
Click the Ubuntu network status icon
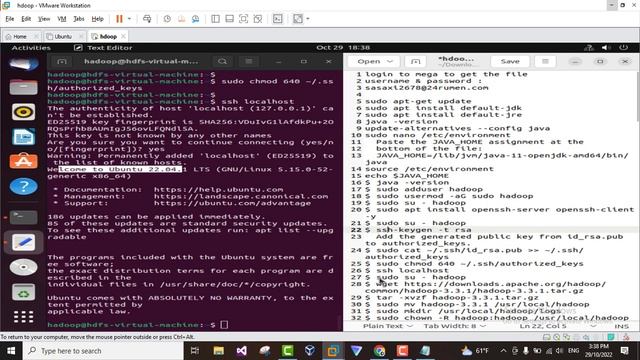[x=589, y=48]
